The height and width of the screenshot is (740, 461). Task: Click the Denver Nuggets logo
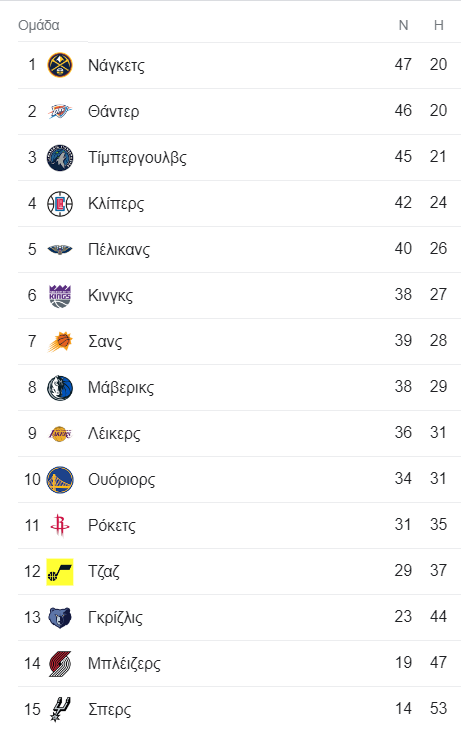coord(60,65)
